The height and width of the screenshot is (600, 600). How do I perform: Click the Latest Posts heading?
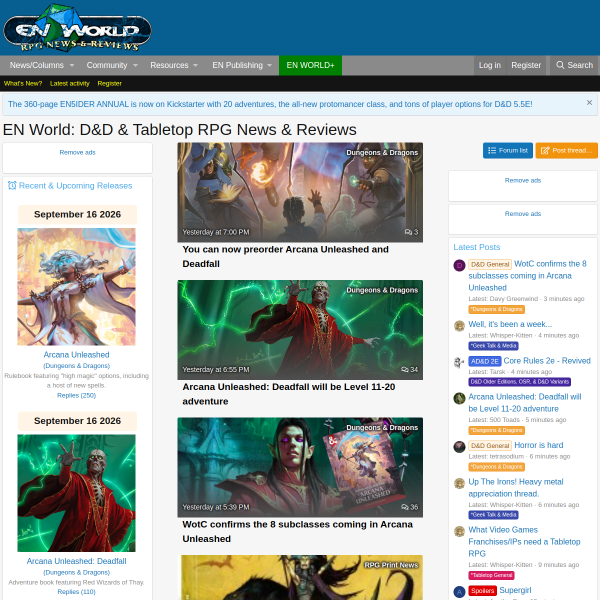(x=477, y=247)
